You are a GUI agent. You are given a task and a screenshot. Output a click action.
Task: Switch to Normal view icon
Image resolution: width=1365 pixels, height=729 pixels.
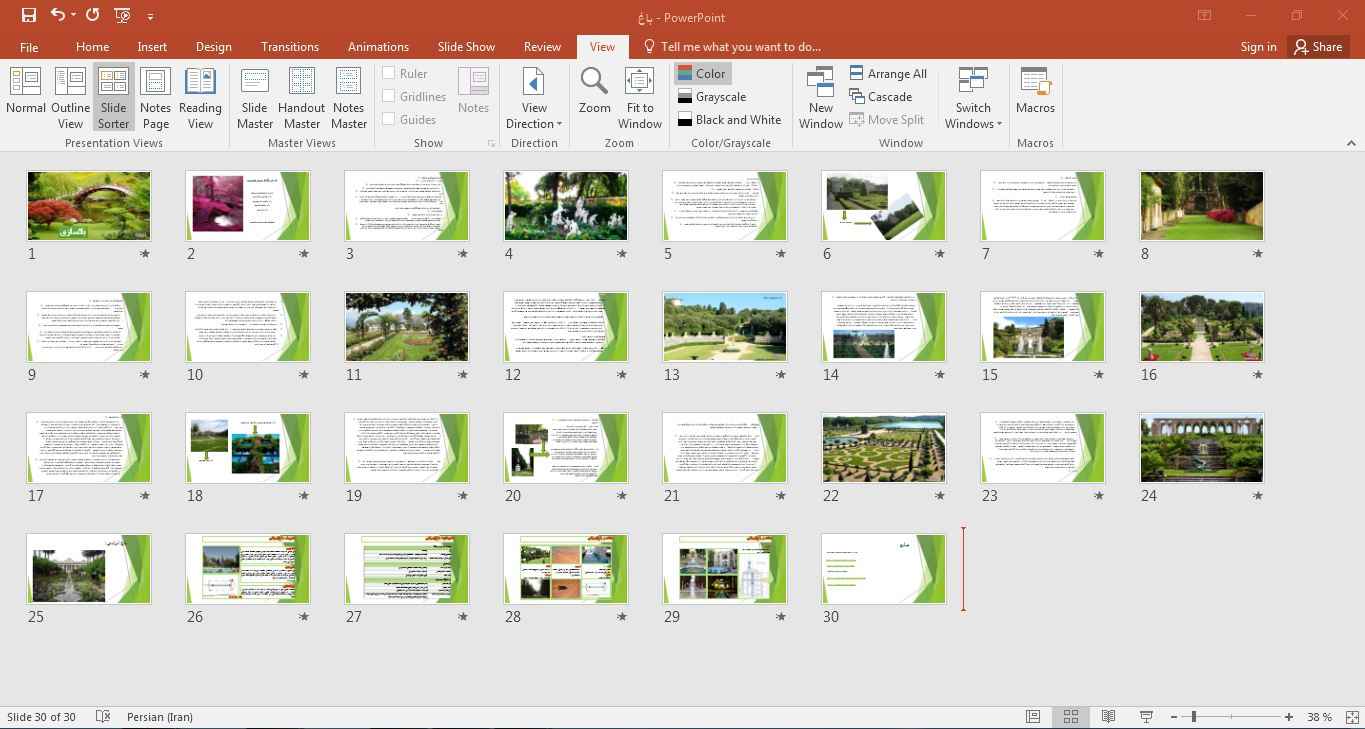25,83
